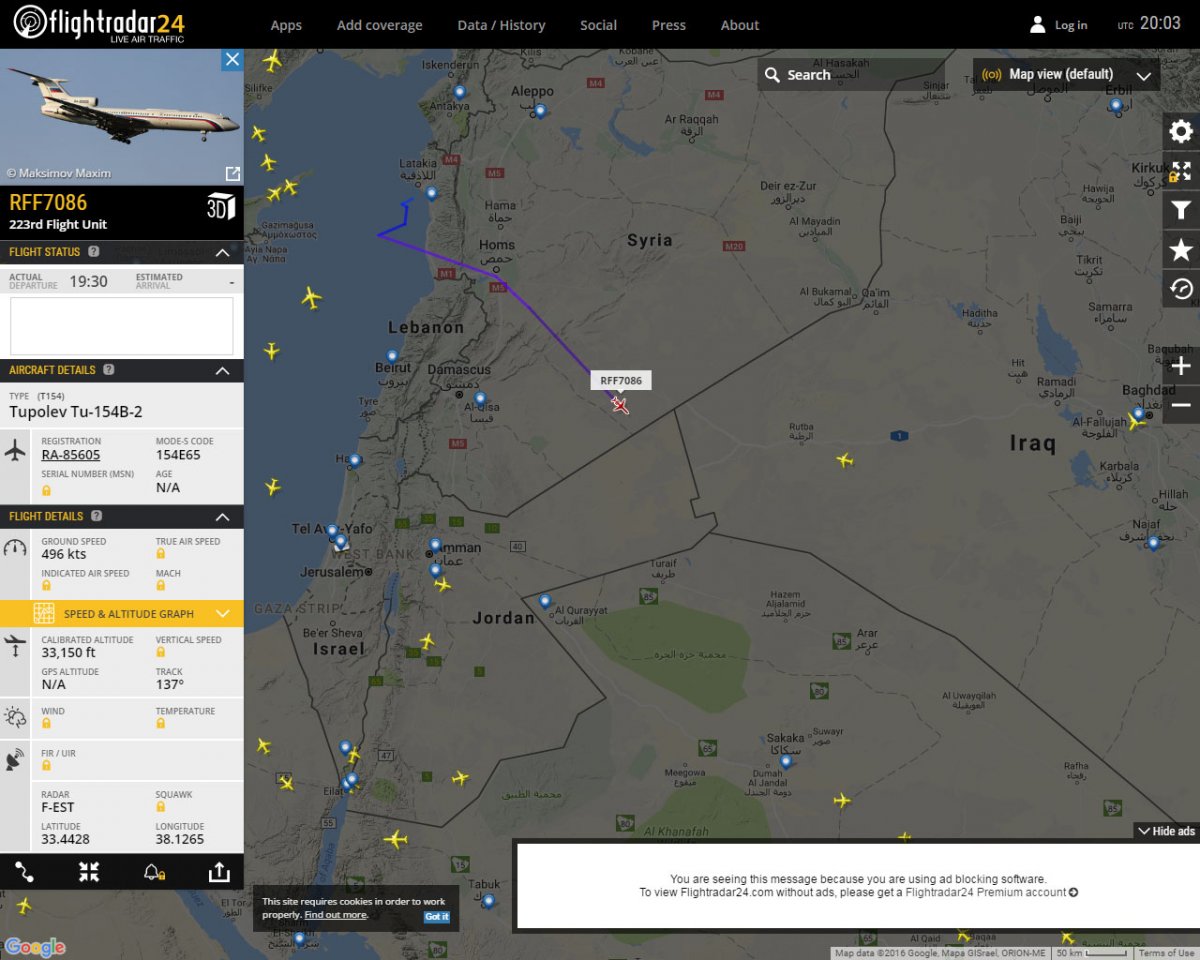Click lock icon under Wind

point(47,724)
